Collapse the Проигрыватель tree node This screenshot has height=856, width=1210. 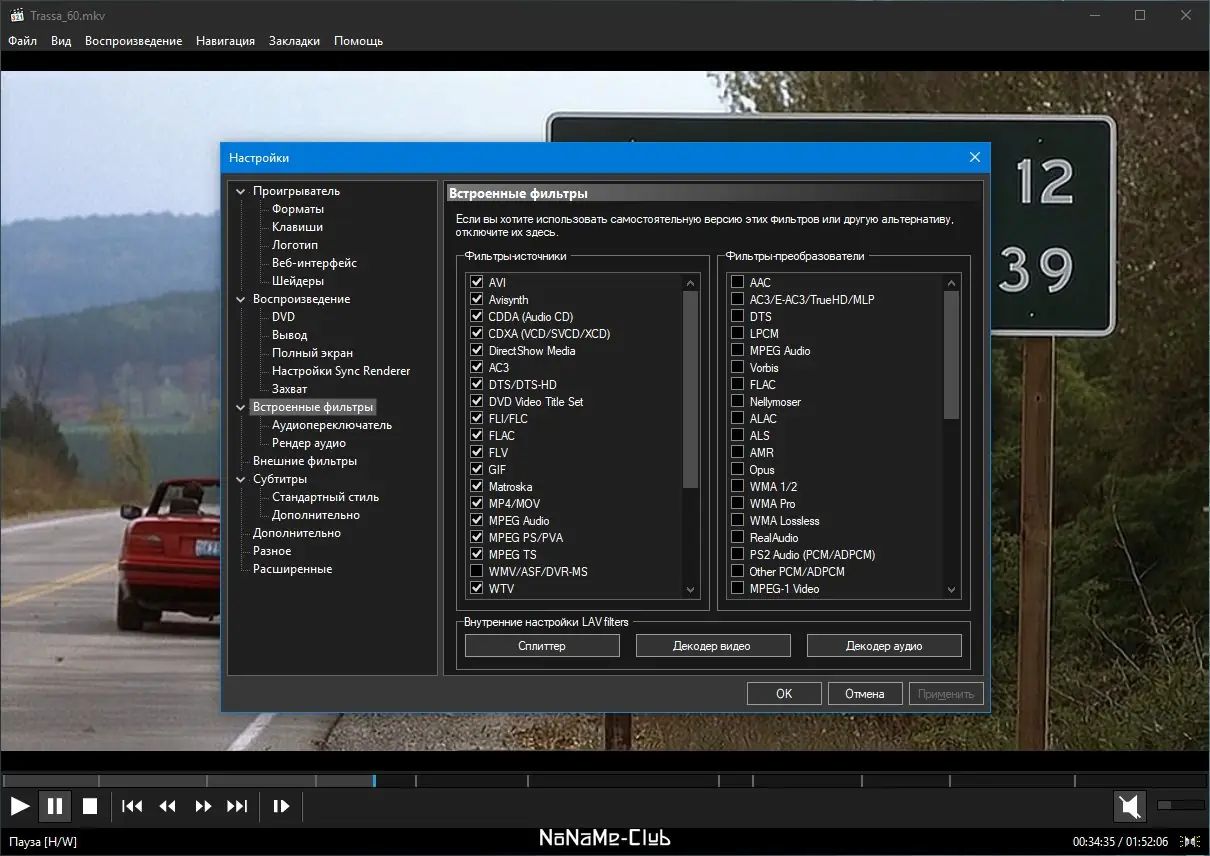(241, 191)
